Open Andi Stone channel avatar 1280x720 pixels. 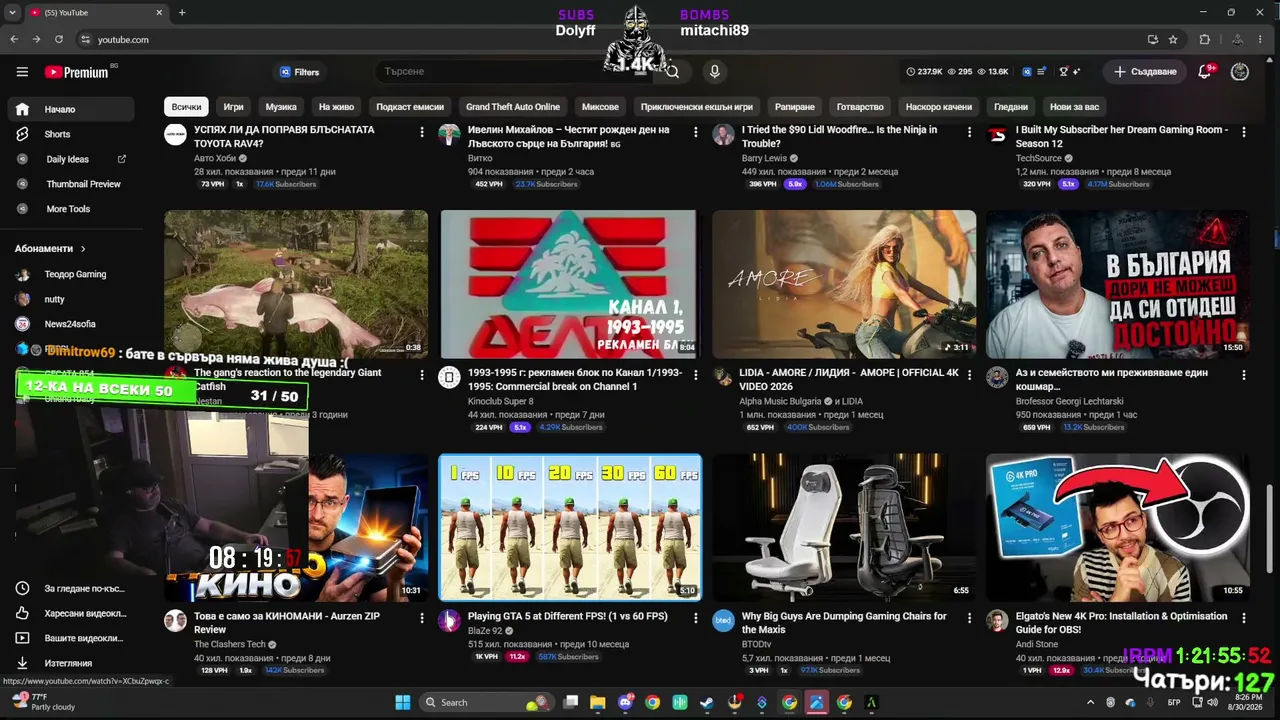click(x=997, y=621)
